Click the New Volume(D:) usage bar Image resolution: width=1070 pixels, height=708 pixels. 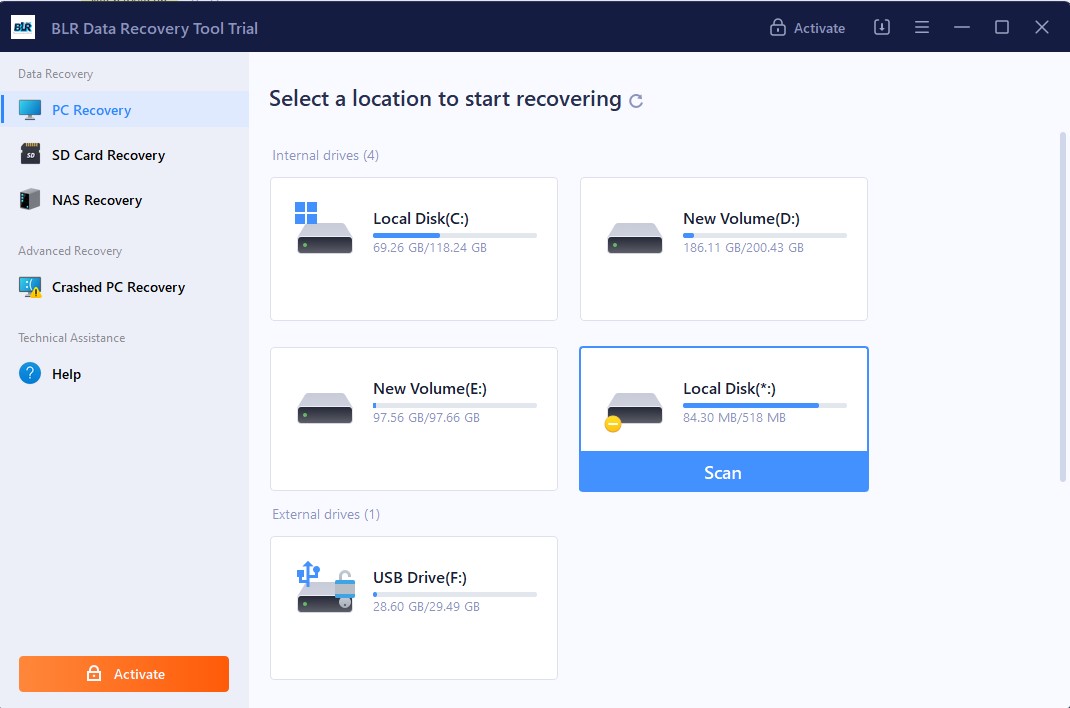[x=764, y=235]
